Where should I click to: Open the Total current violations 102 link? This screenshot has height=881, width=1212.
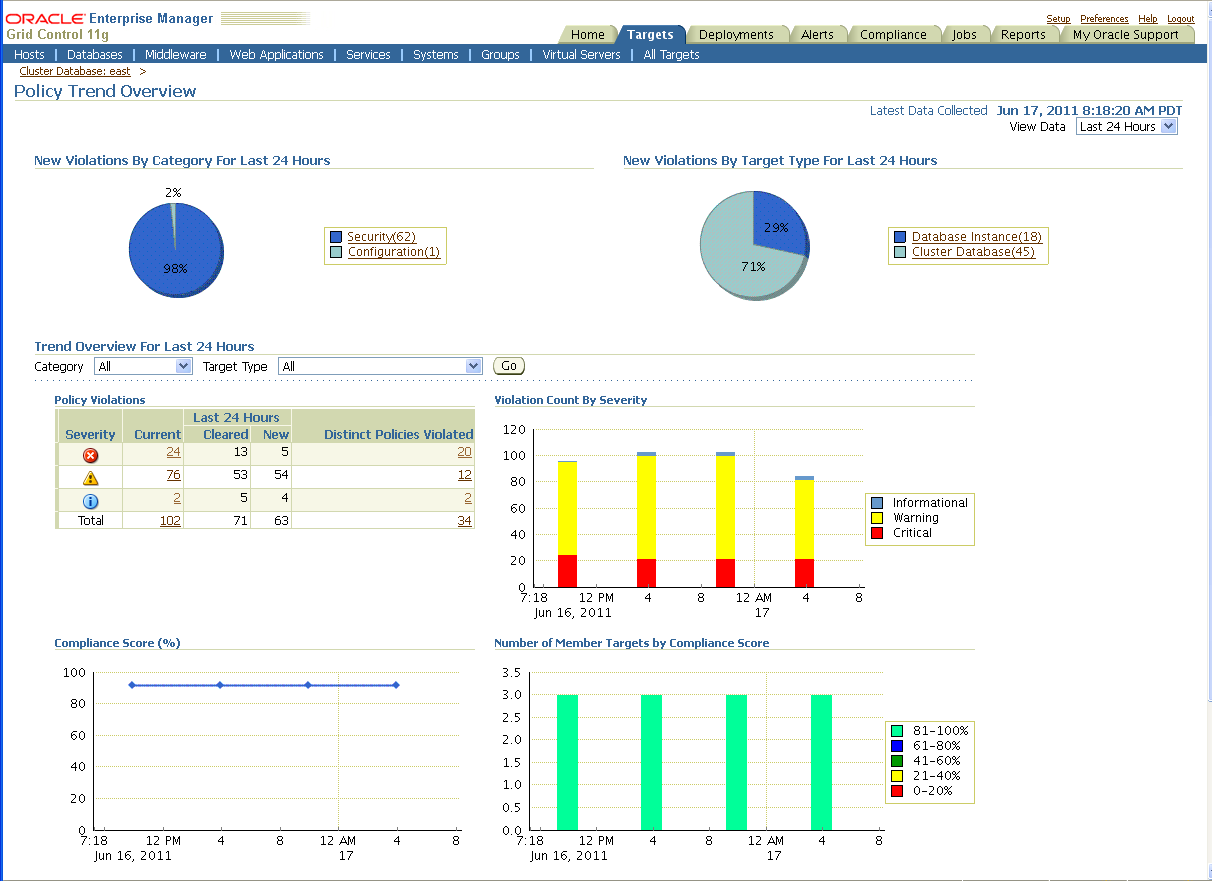(170, 521)
